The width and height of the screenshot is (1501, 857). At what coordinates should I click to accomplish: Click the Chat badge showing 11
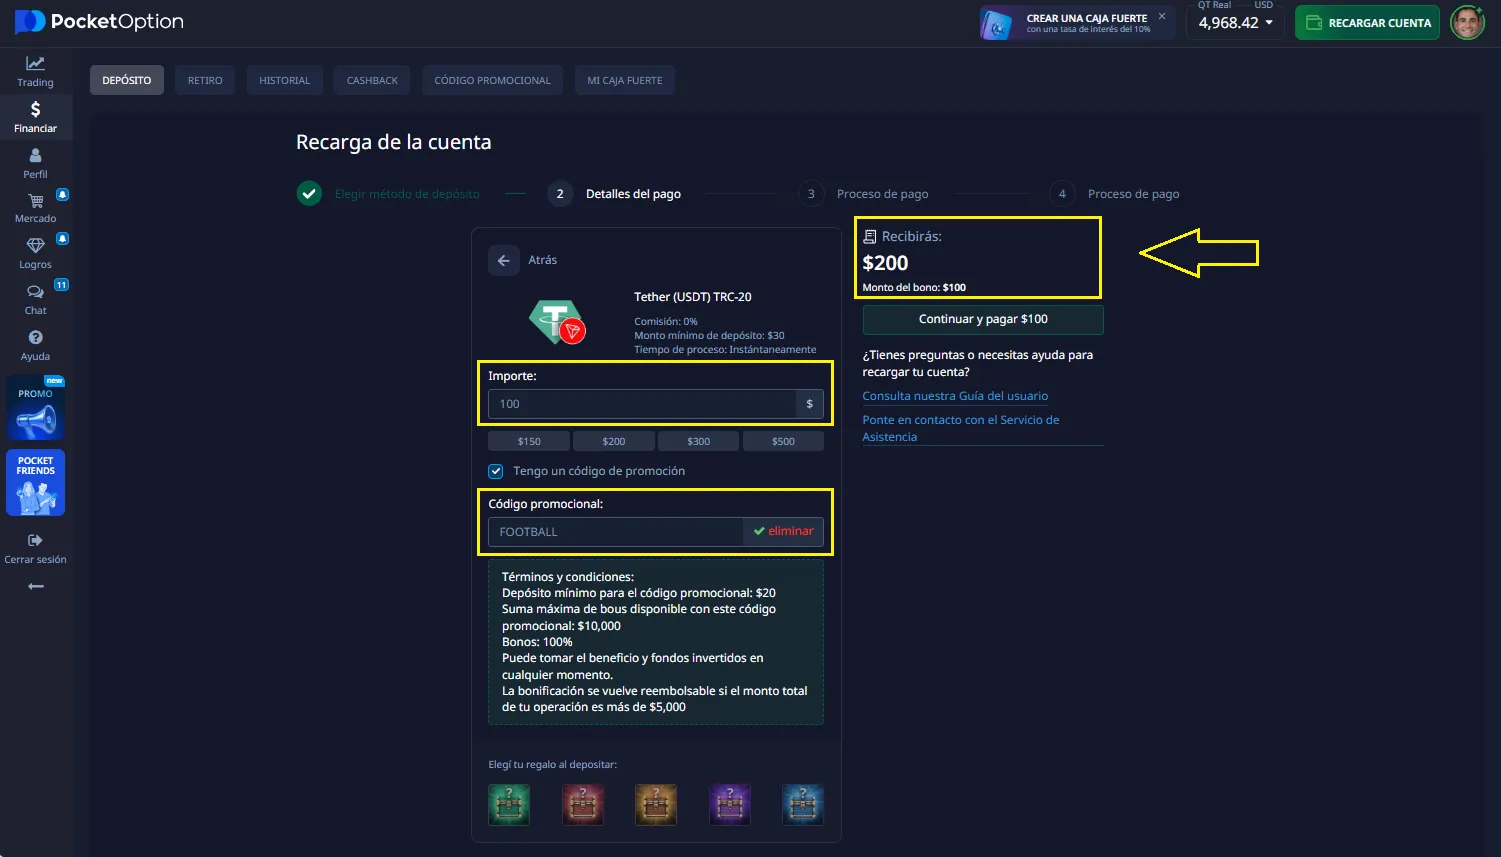[x=61, y=285]
